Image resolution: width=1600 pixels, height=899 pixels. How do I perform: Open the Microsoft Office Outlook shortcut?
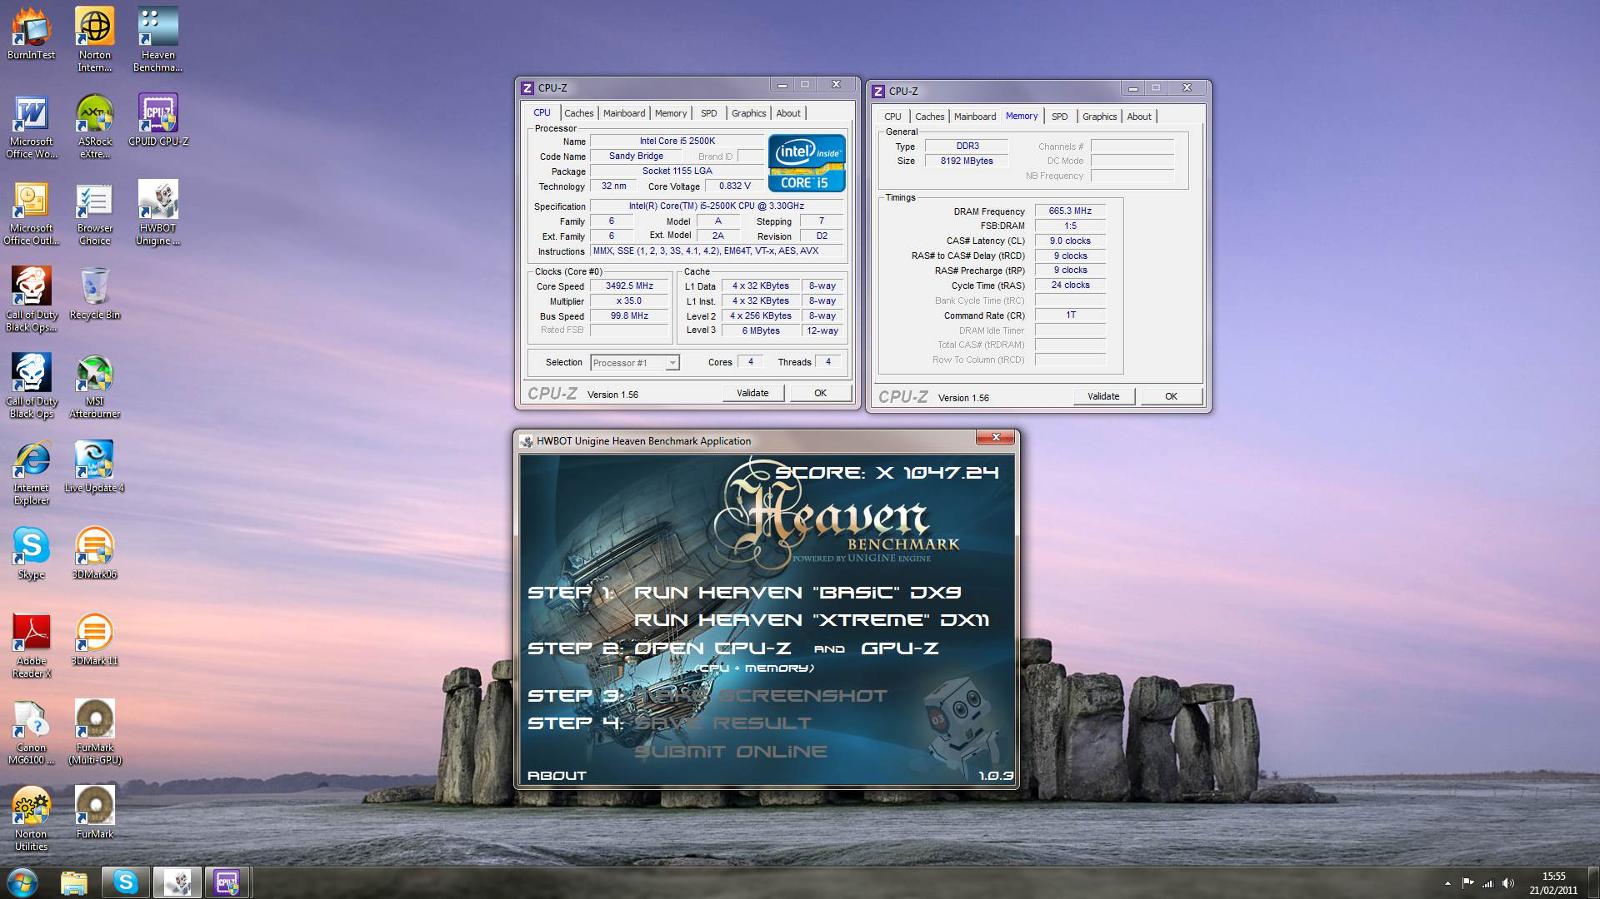click(31, 213)
